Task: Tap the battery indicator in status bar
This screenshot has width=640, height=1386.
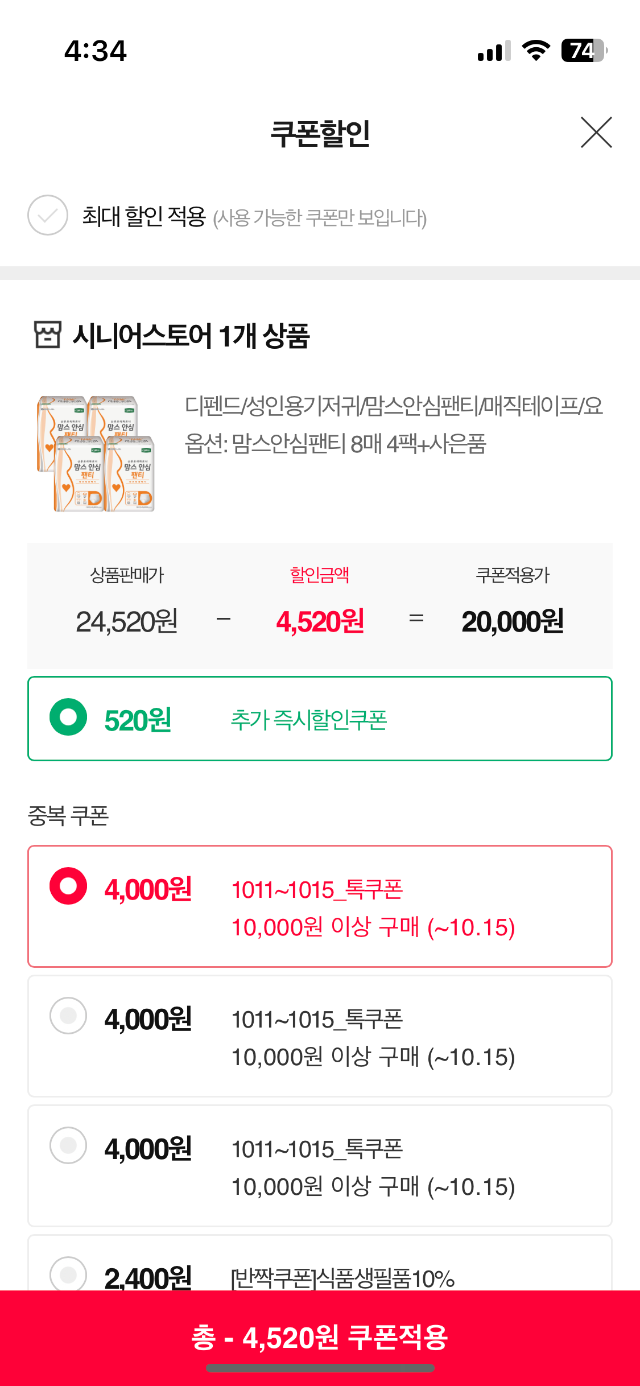Action: (583, 51)
